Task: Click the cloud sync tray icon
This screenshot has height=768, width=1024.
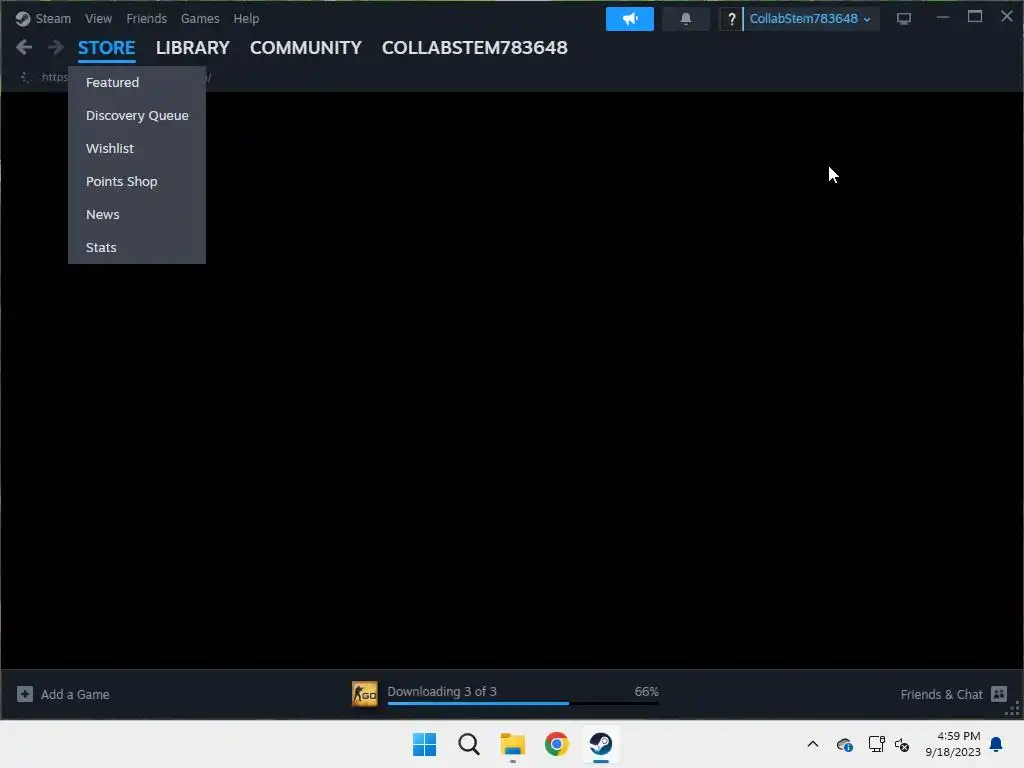Action: 844,744
